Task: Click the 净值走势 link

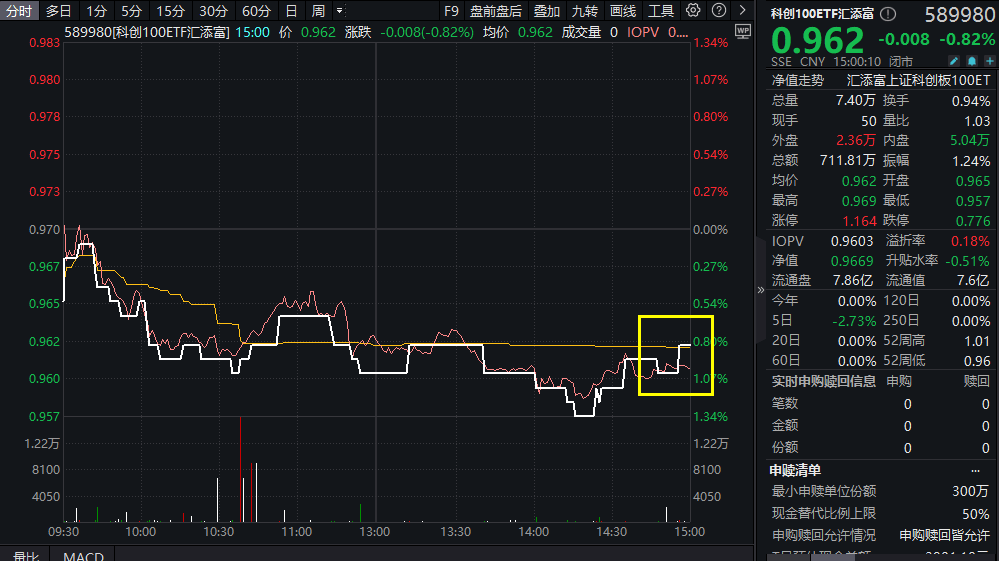Action: pos(797,80)
